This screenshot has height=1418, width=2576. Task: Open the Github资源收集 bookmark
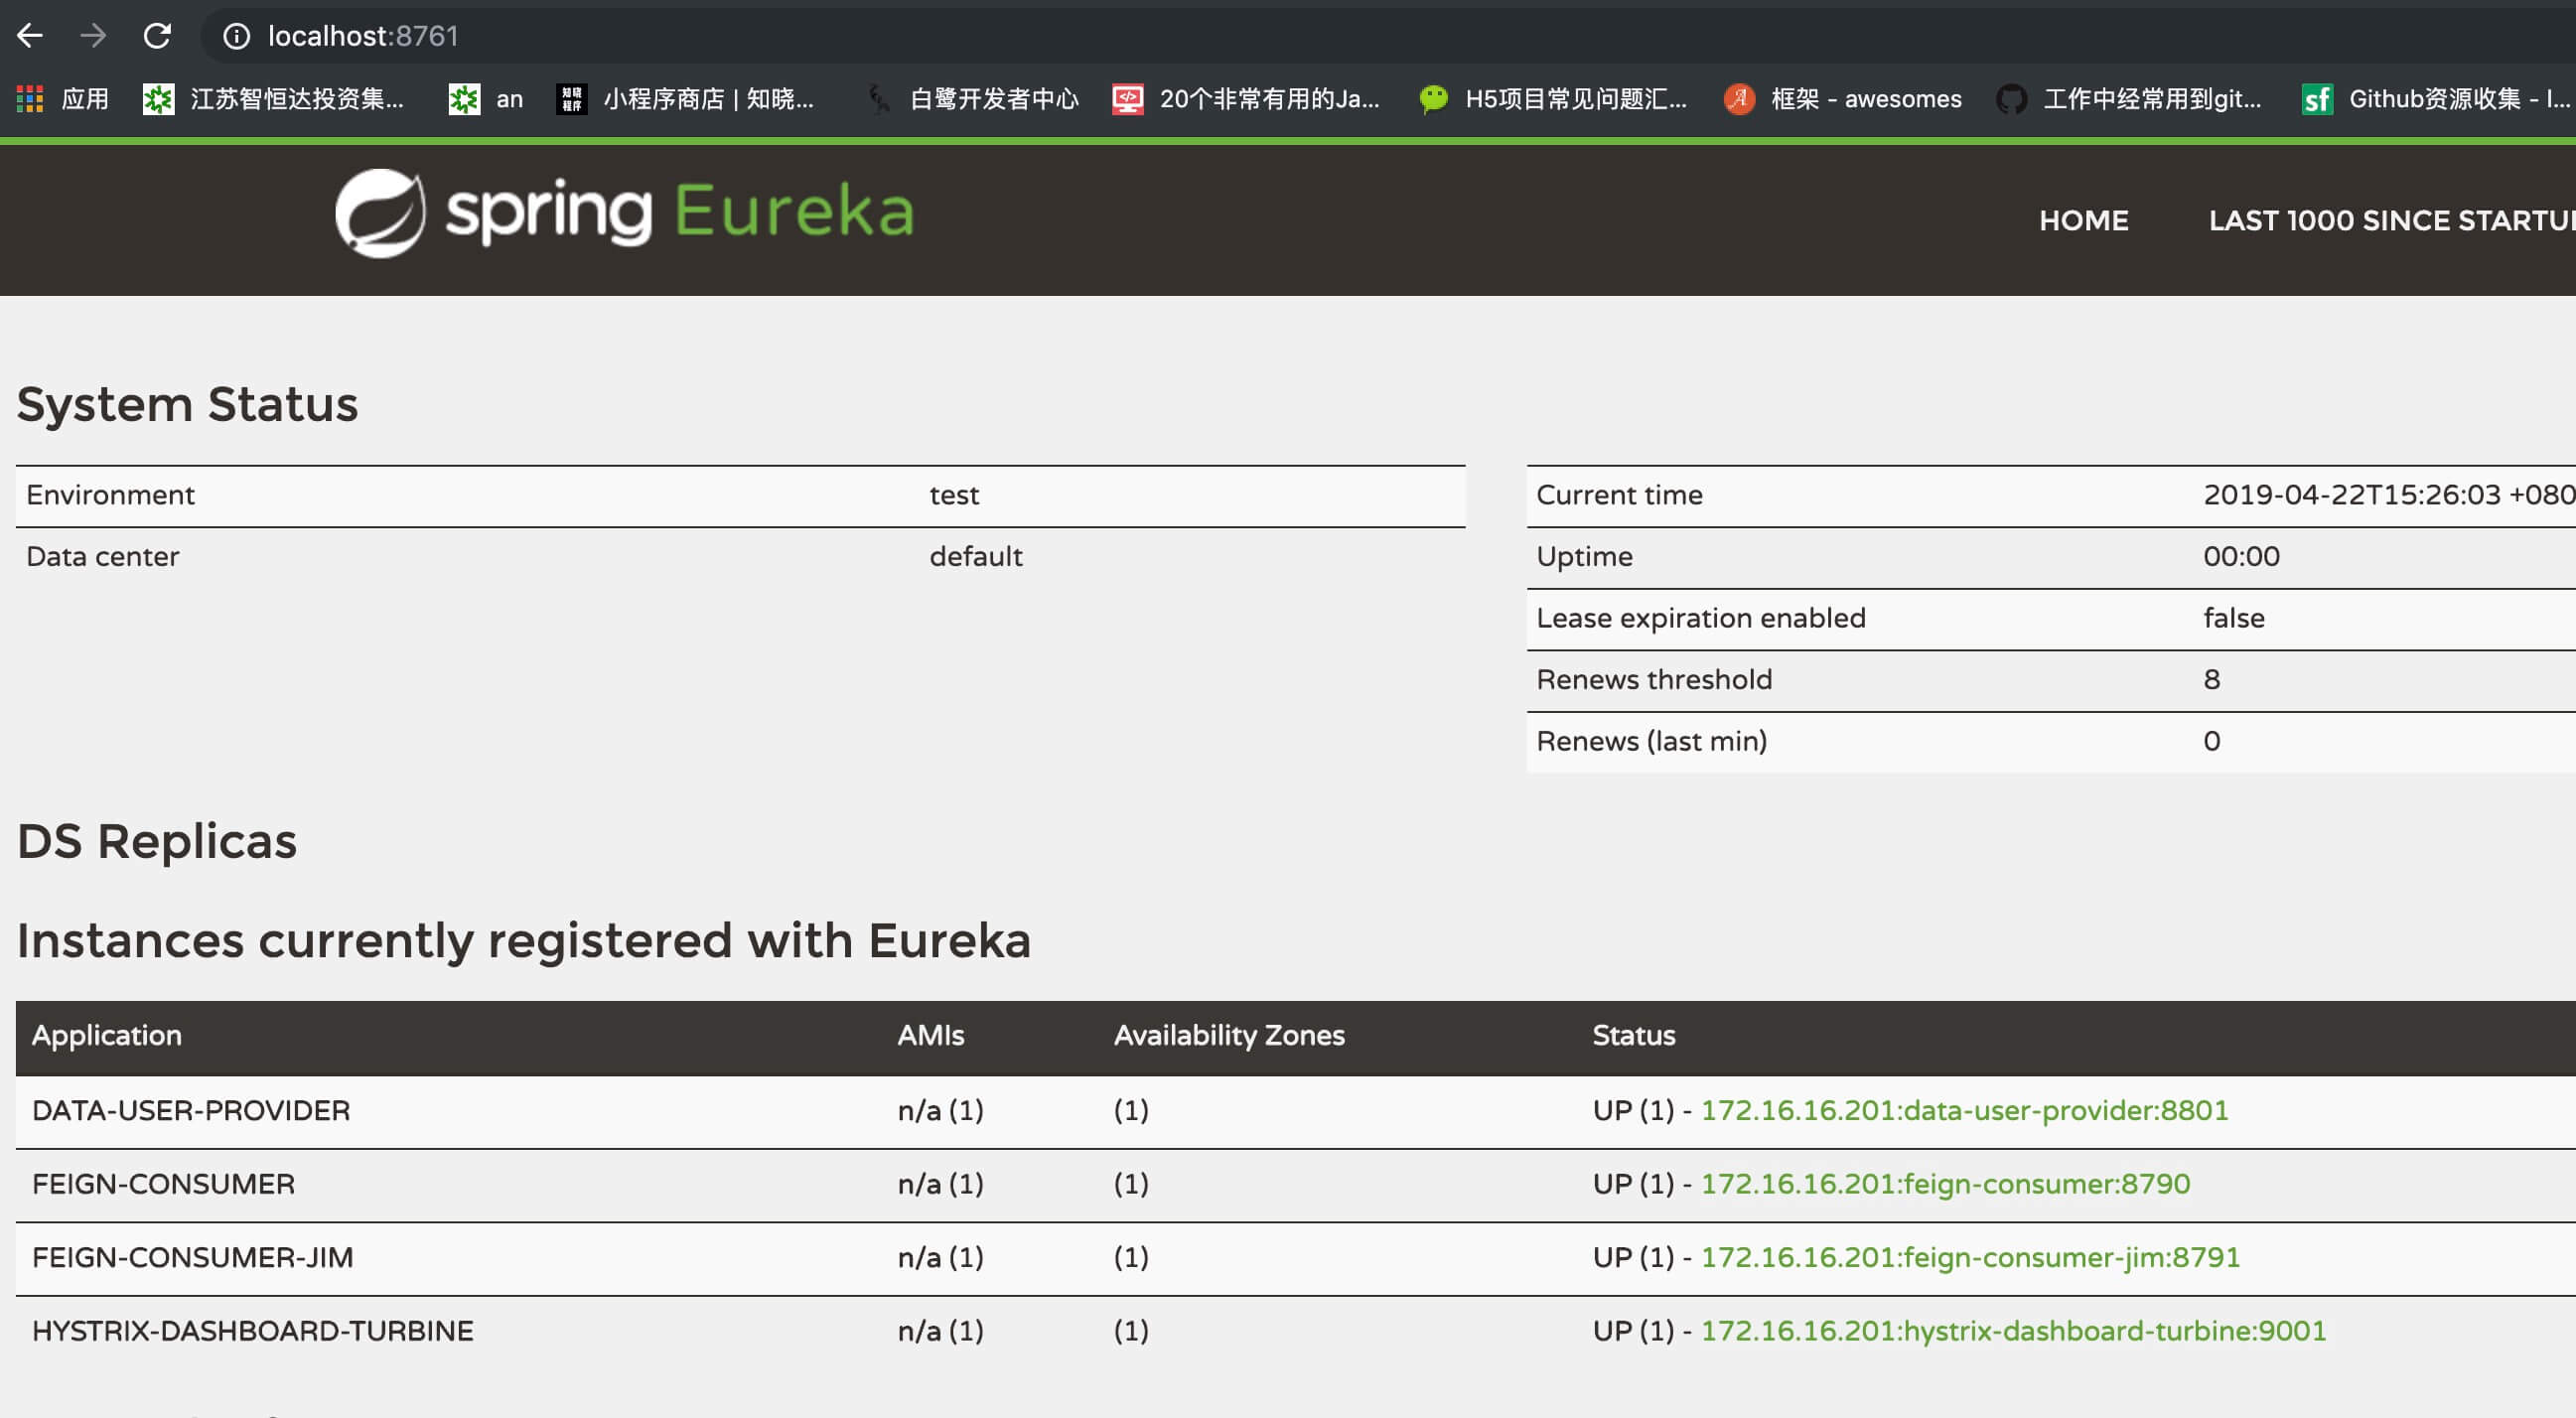2435,99
